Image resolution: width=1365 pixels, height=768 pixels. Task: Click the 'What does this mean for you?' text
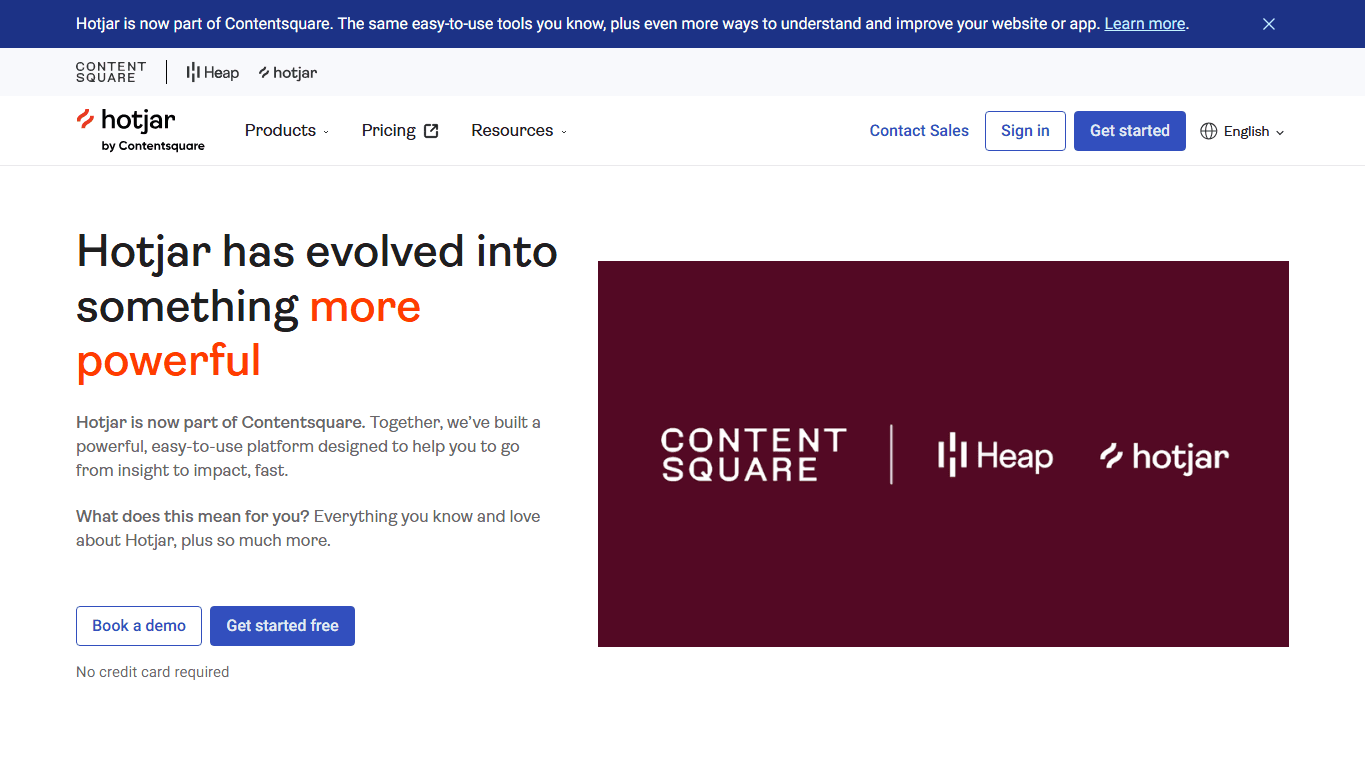pyautogui.click(x=193, y=516)
